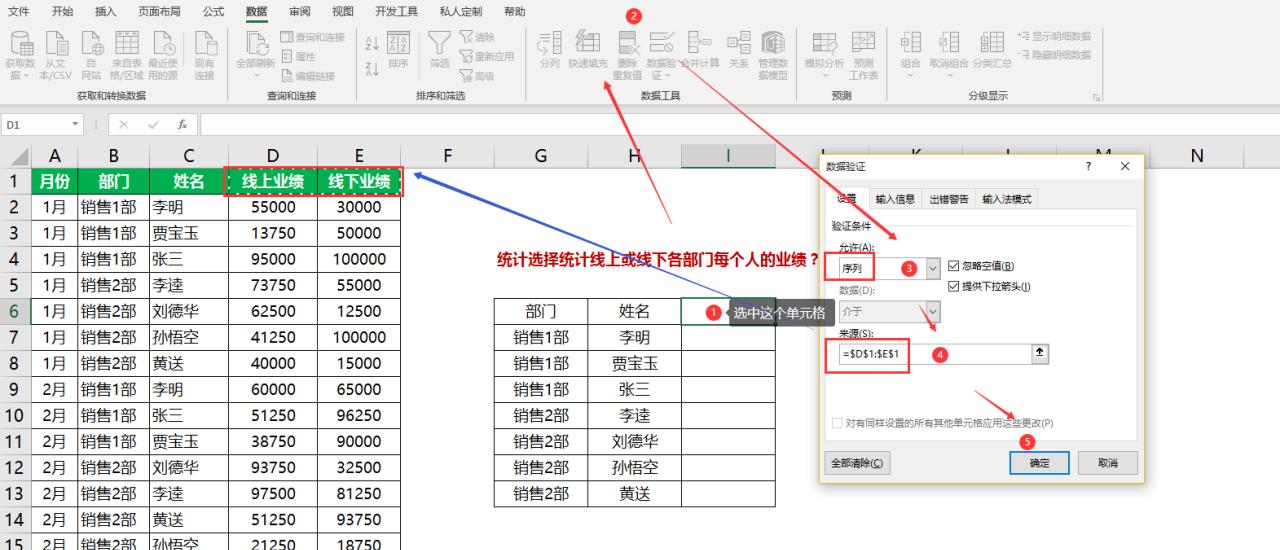
Task: Click 取消 cancel button
Action: pyautogui.click(x=1106, y=463)
